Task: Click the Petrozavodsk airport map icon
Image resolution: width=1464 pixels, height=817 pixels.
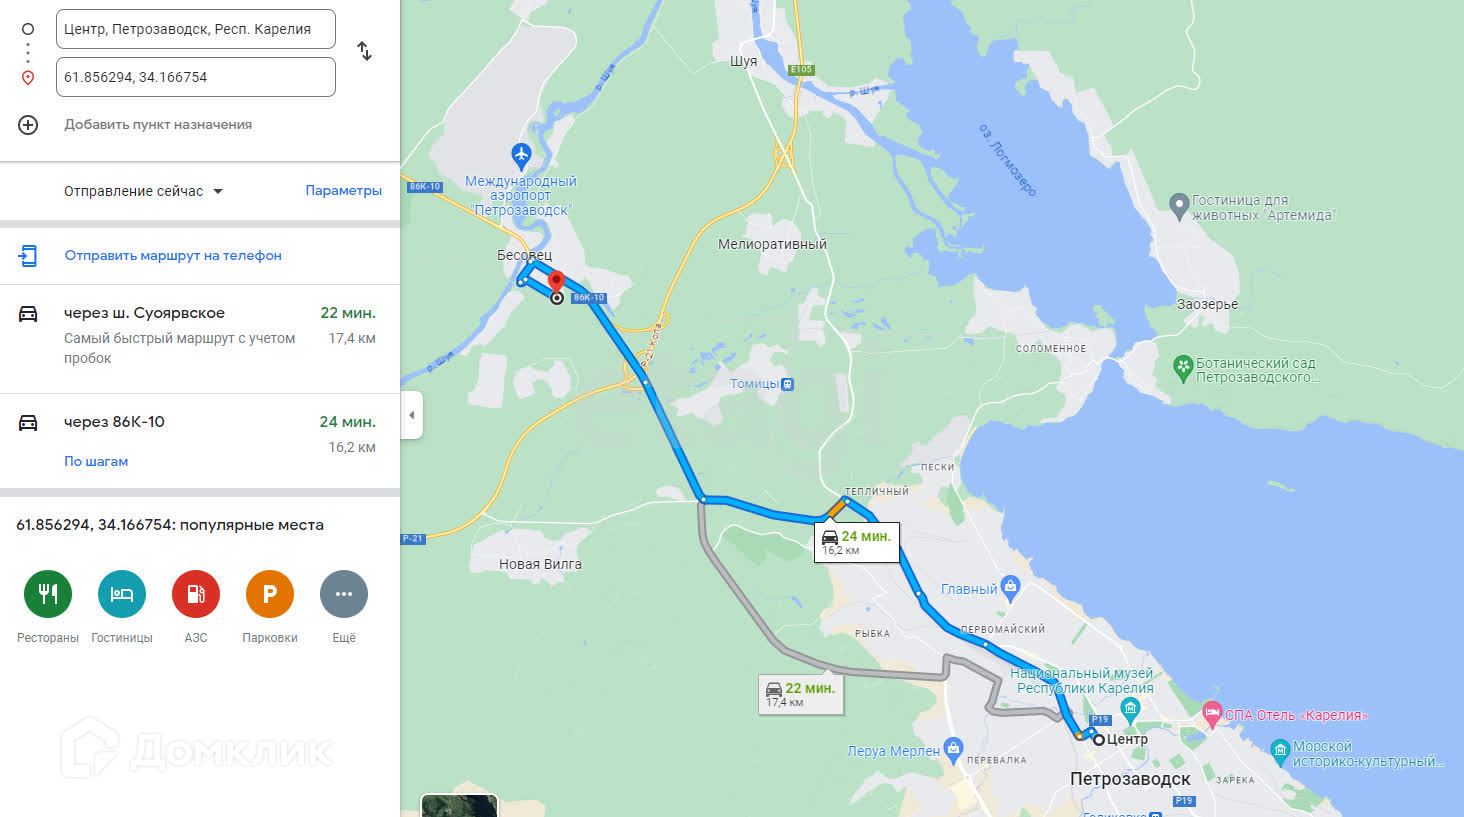Action: tap(521, 155)
